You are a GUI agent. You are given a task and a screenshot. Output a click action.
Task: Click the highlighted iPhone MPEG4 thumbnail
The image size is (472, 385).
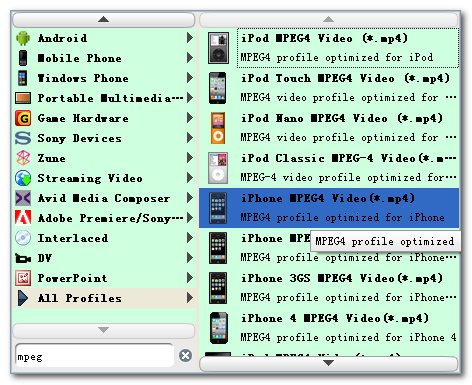tap(218, 208)
